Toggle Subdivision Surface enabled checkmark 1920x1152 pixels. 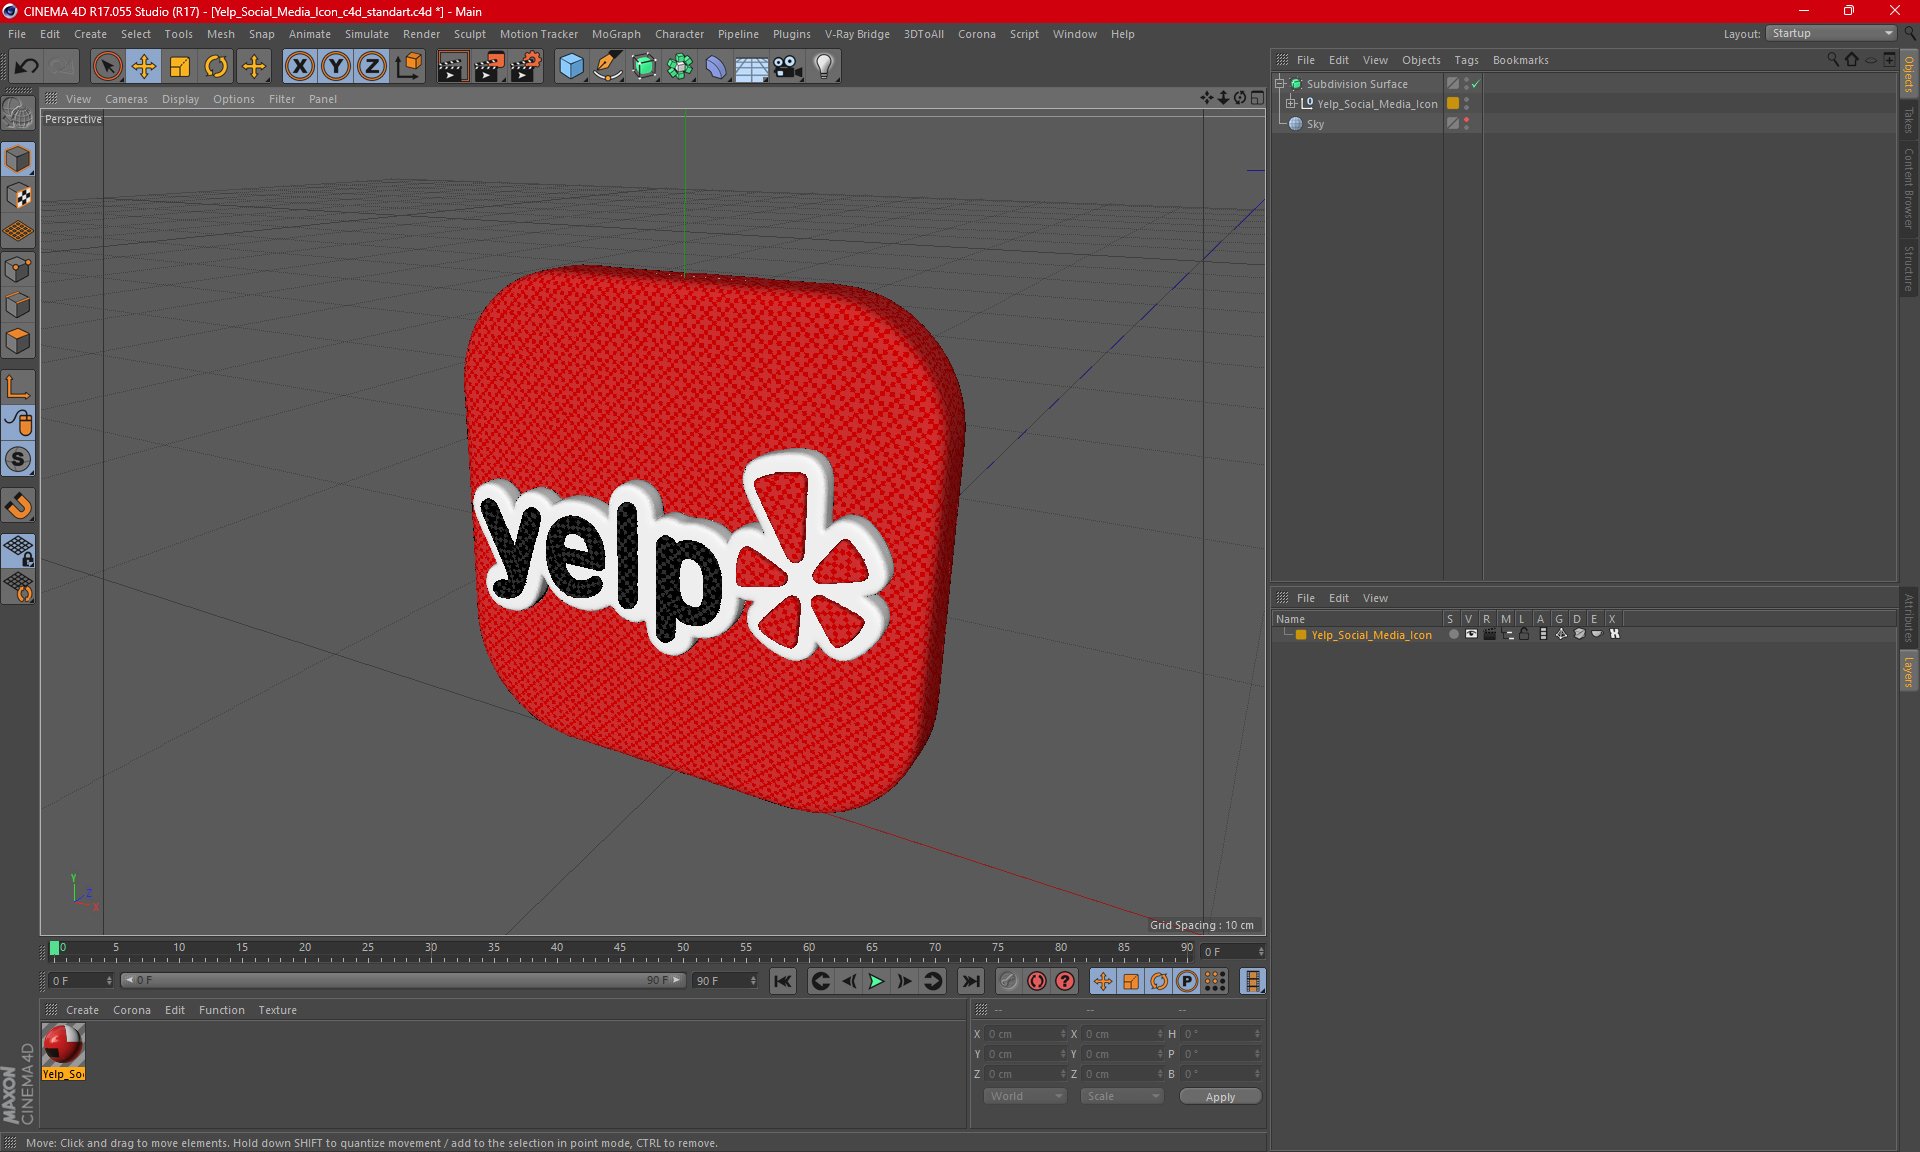click(1476, 84)
